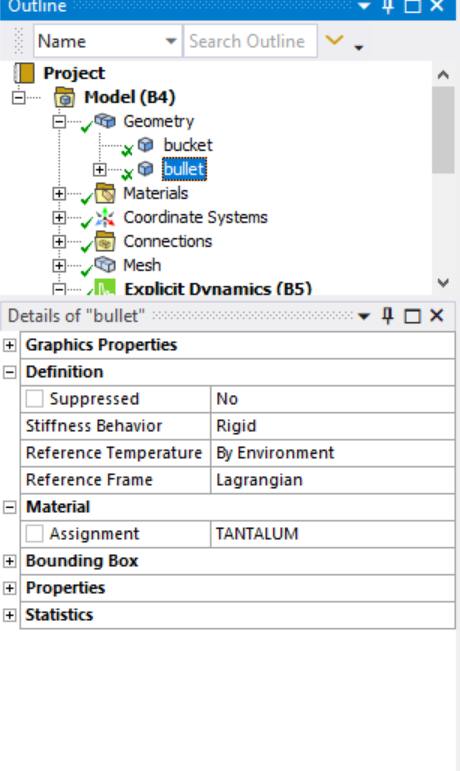Click the Search Outline input field
Viewport: 460px width, 771px height.
coord(250,41)
